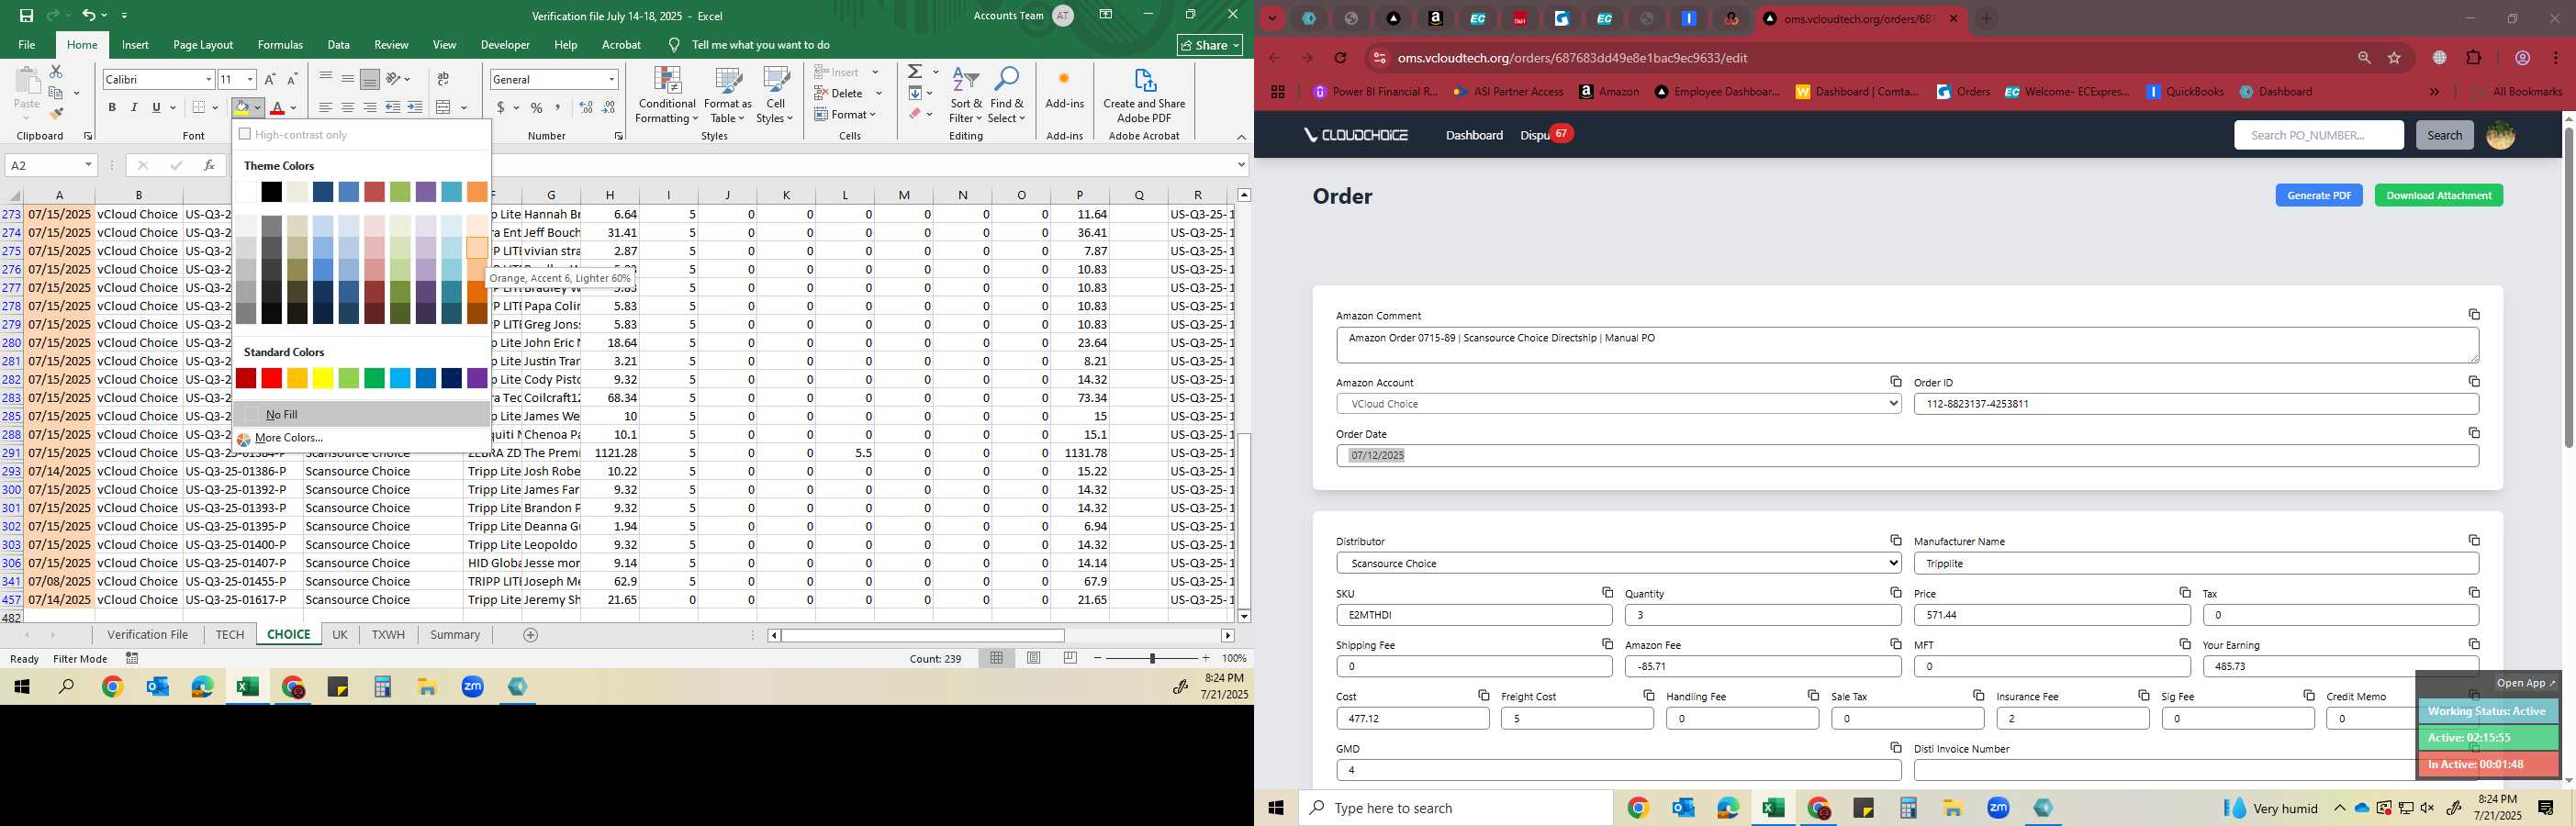Switch to the TECH sheet tab
The image size is (2576, 826).
tap(229, 635)
